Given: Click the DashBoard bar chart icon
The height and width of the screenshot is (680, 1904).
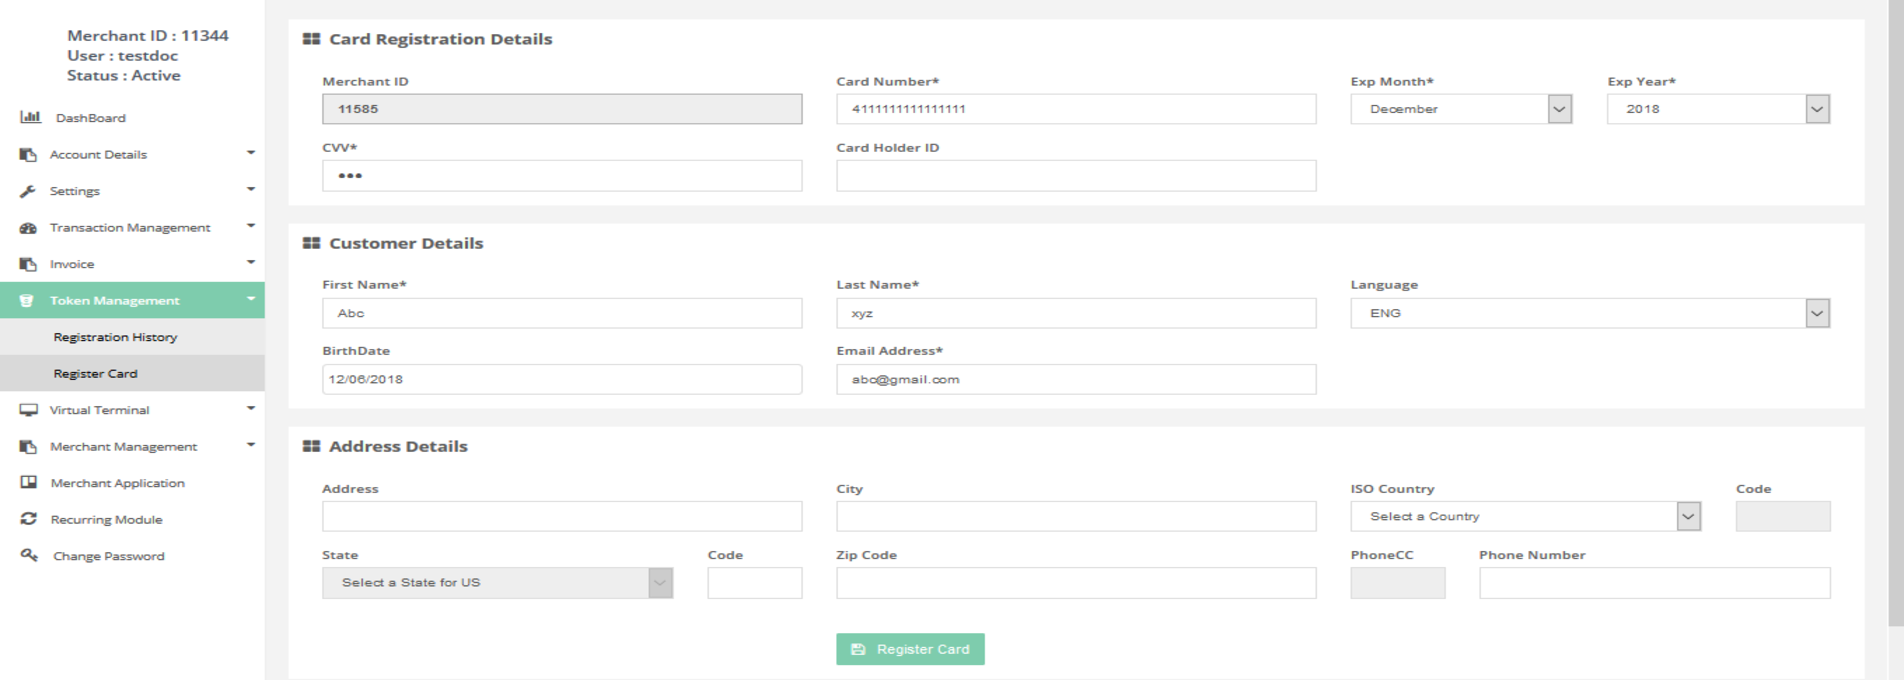Looking at the screenshot, I should click(x=30, y=117).
